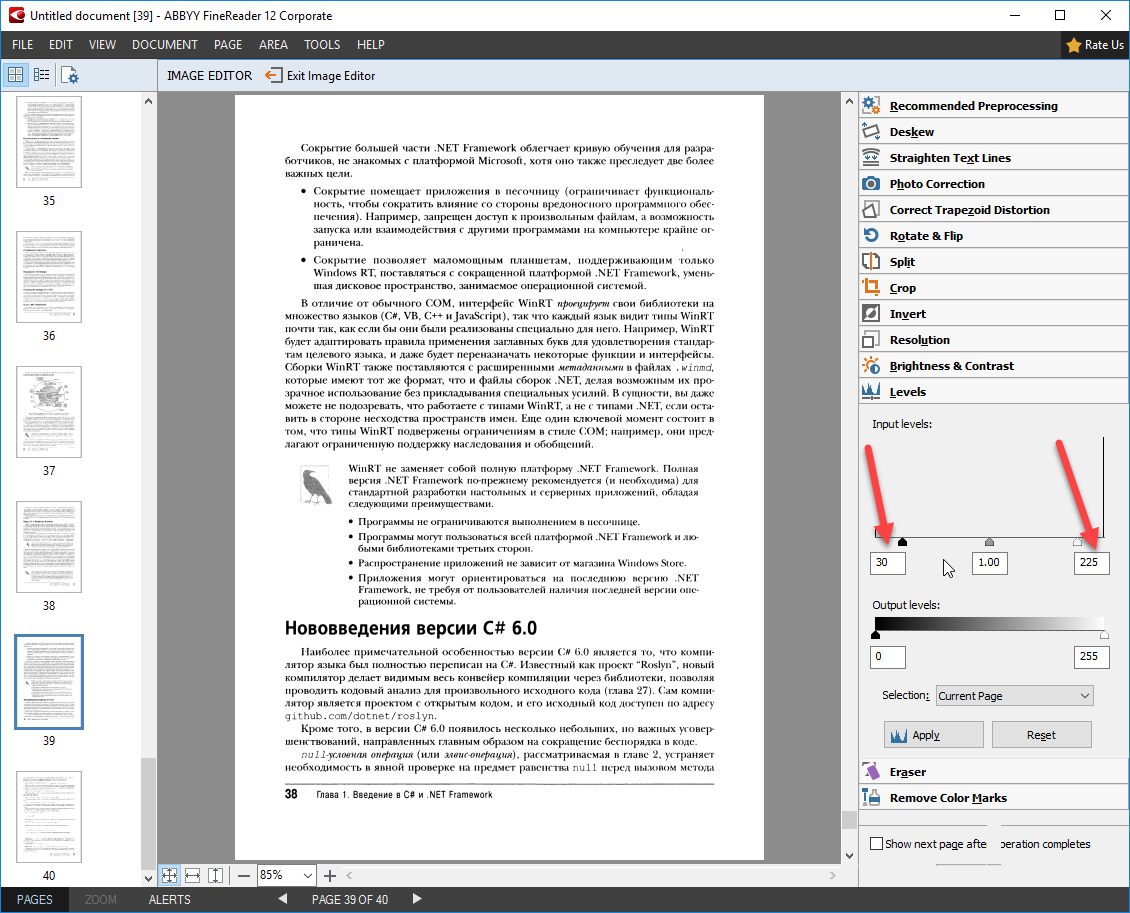The image size is (1130, 913).
Task: Switch to the ALERTS bottom tab
Action: pos(169,899)
